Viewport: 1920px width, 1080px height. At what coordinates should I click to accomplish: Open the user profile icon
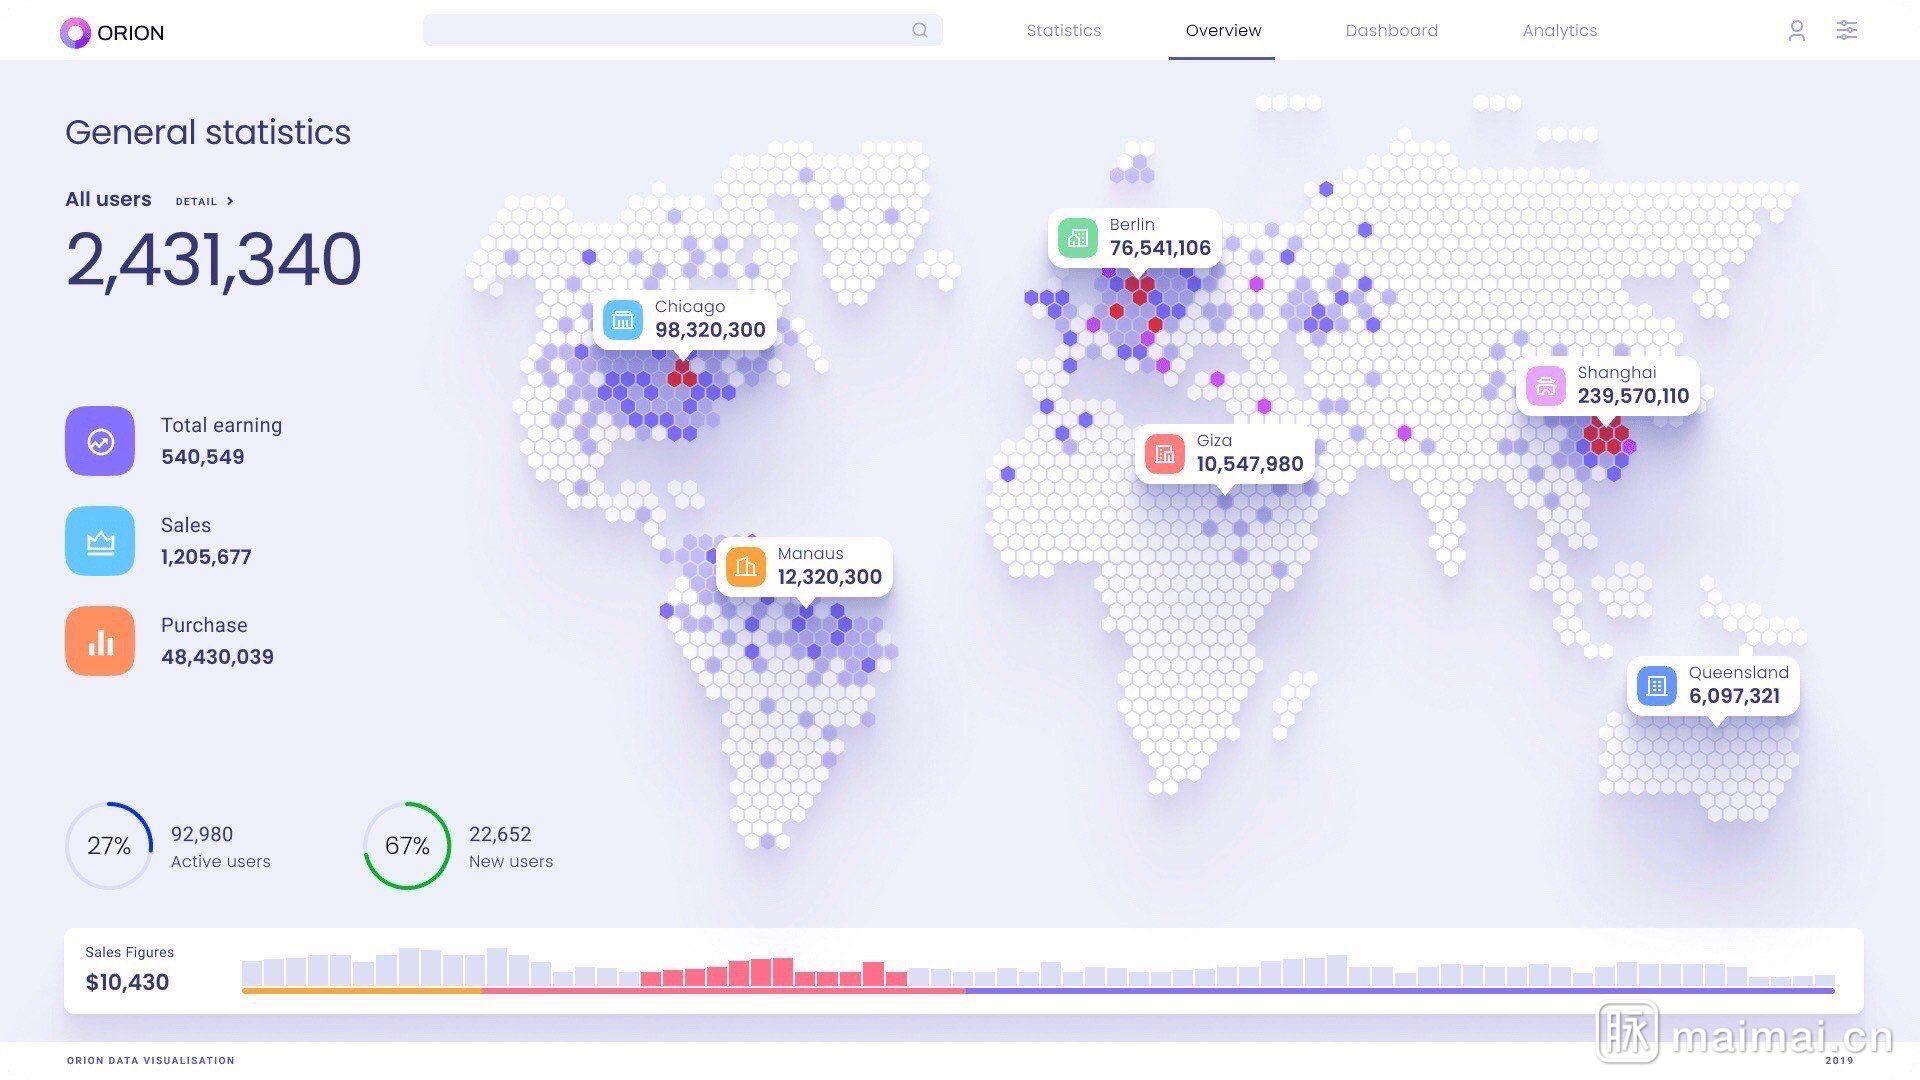tap(1796, 31)
